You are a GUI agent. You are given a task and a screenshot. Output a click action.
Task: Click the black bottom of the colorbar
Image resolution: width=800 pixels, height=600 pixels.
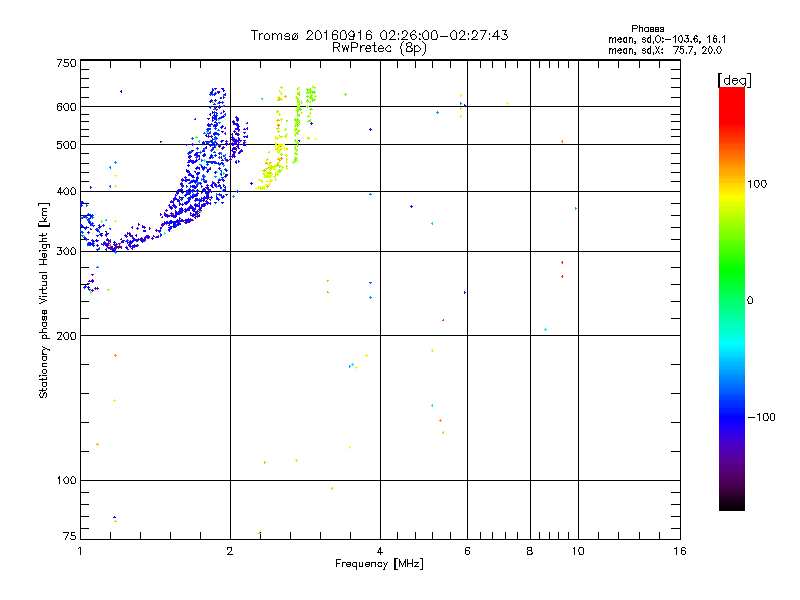732,503
